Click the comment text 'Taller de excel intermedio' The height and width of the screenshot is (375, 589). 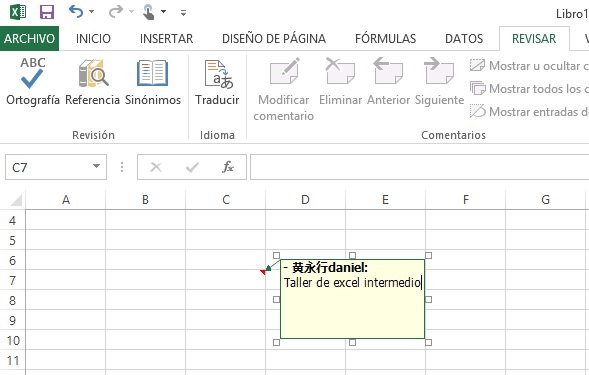(352, 283)
